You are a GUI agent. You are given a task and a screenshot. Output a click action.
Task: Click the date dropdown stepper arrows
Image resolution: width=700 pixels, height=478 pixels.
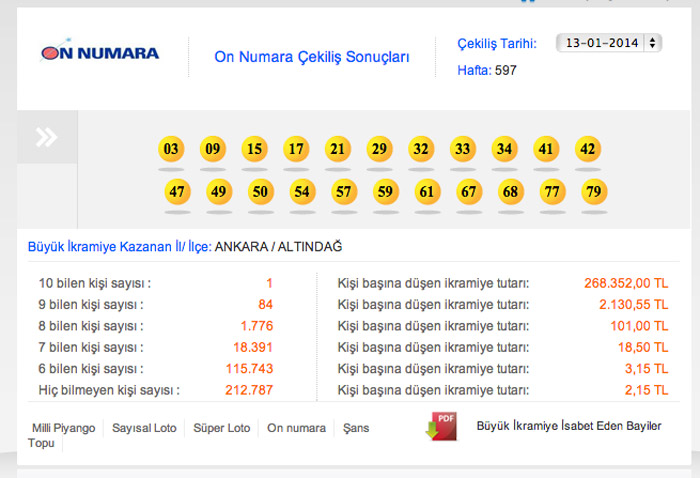652,43
